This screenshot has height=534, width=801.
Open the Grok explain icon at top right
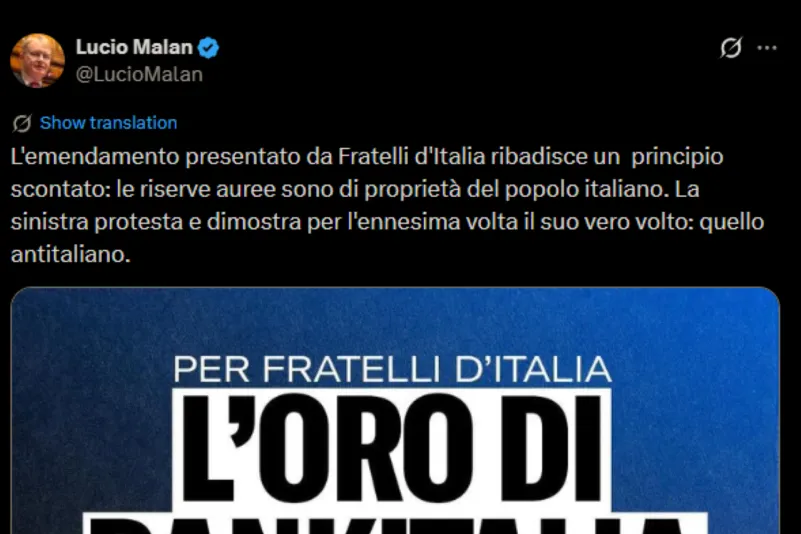coord(731,48)
